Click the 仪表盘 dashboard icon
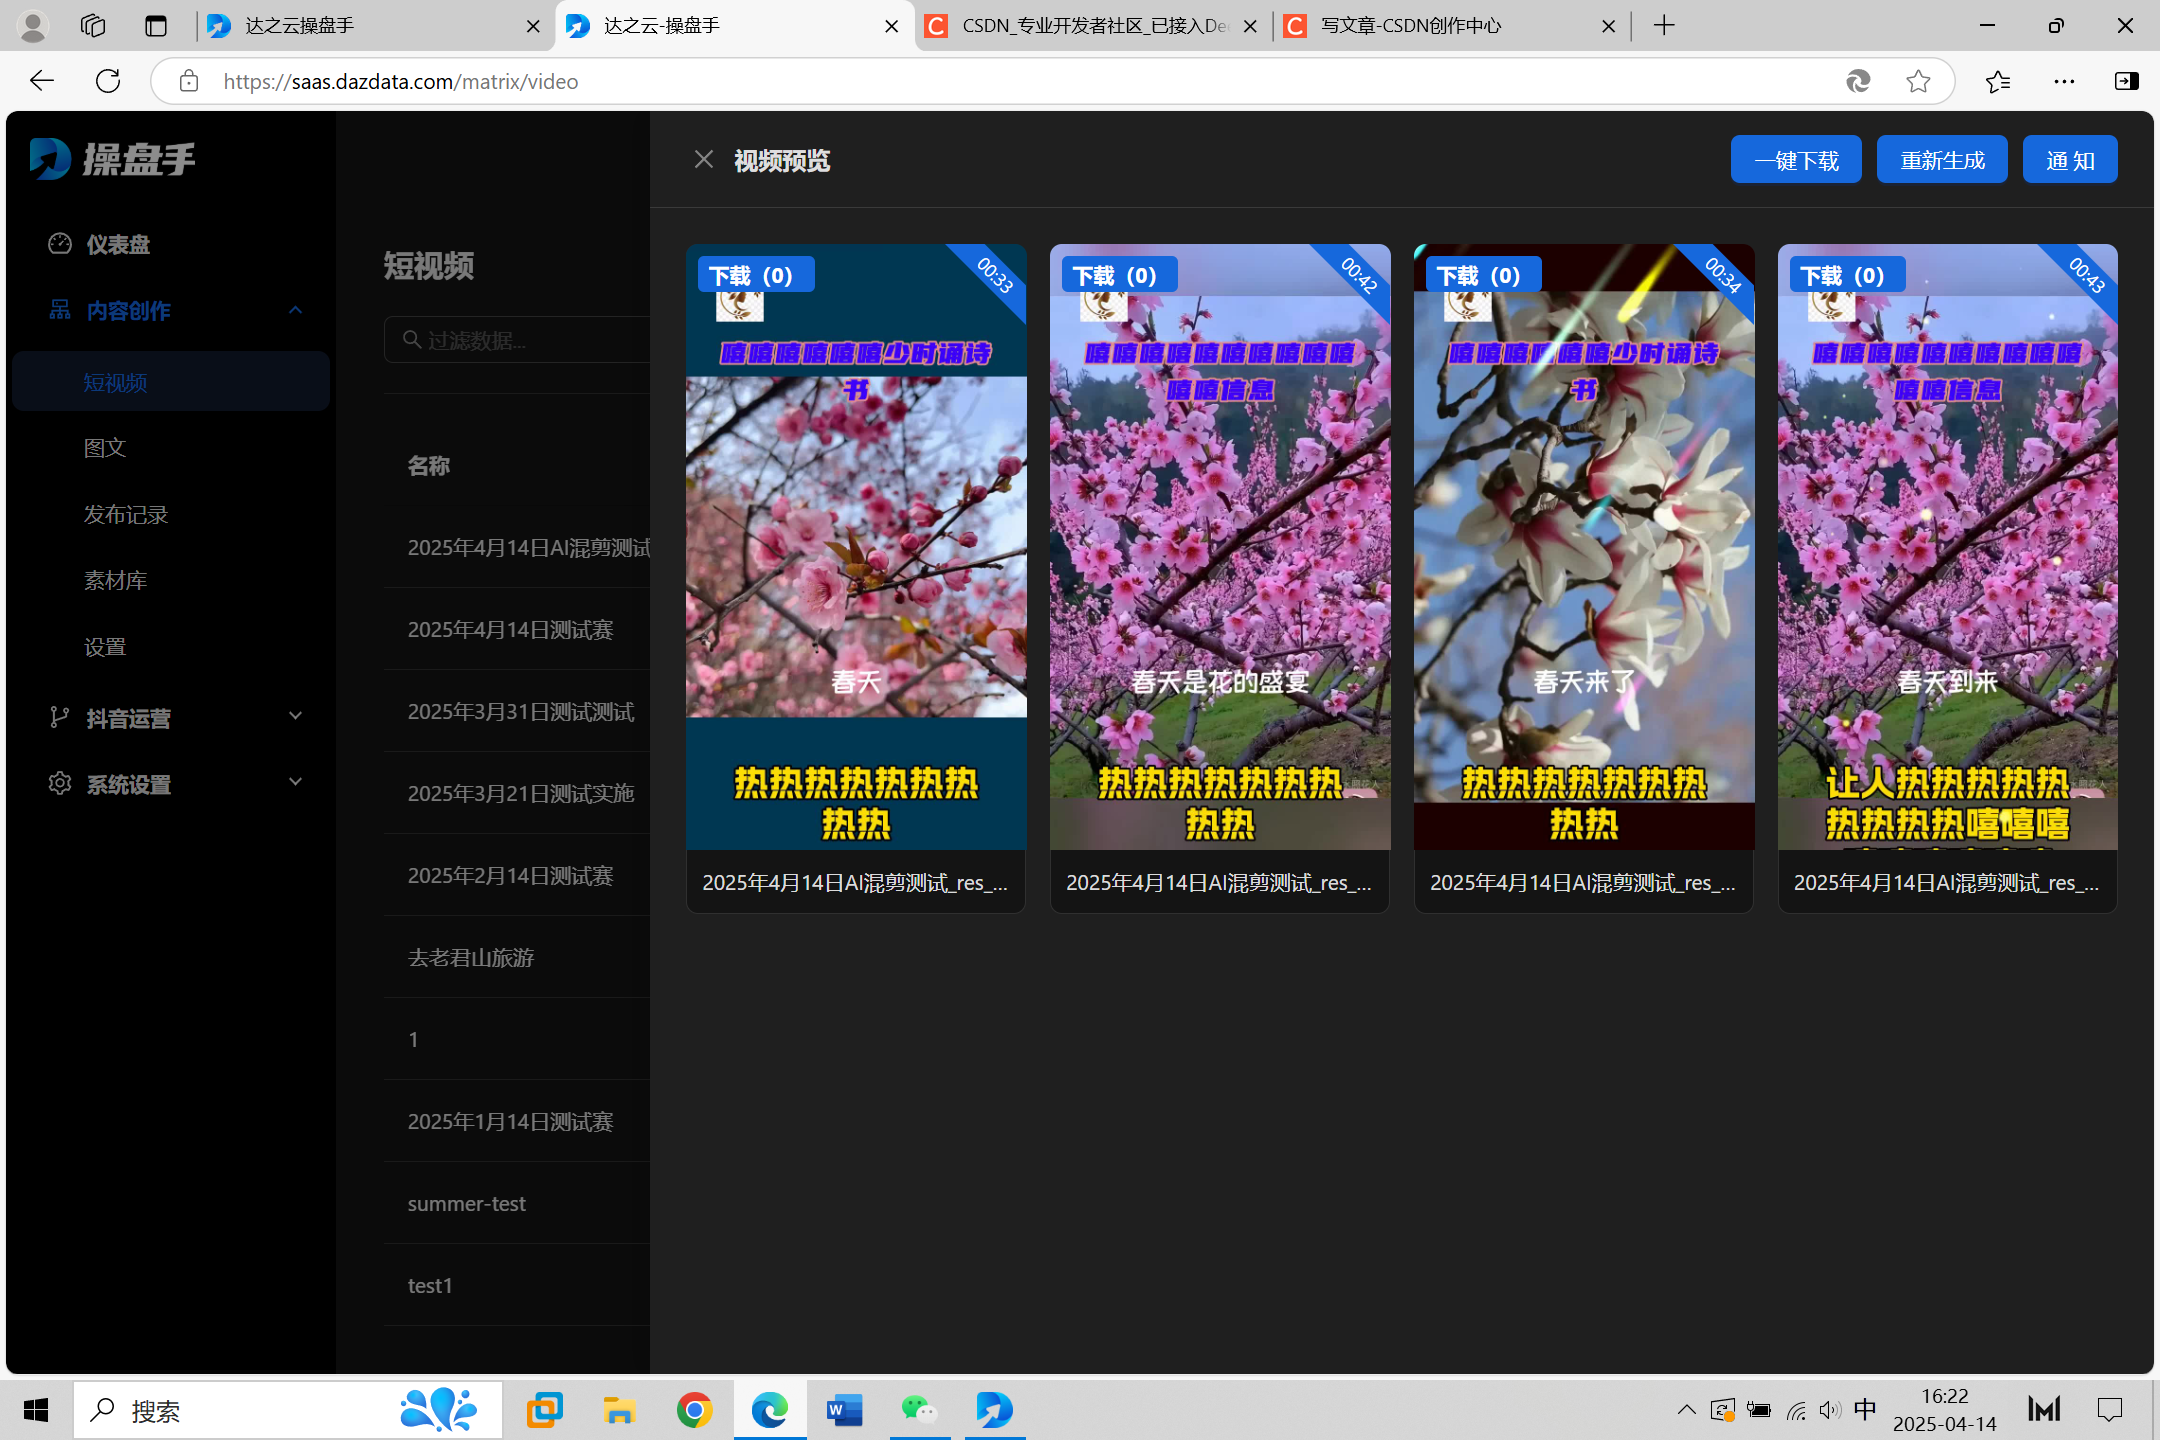Screen dimensions: 2160x1440 click(x=60, y=243)
